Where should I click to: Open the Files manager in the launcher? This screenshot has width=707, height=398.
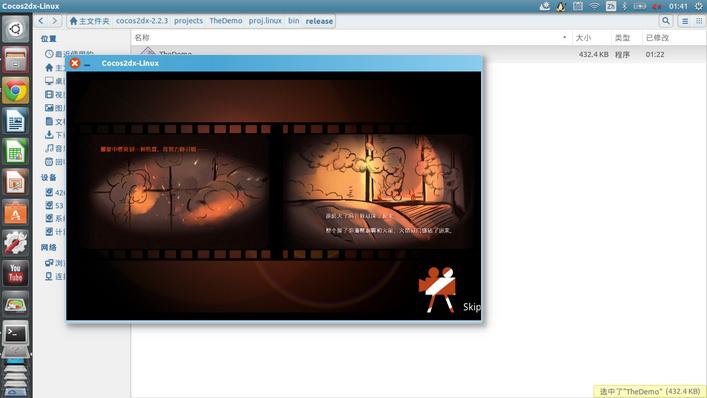pos(15,59)
